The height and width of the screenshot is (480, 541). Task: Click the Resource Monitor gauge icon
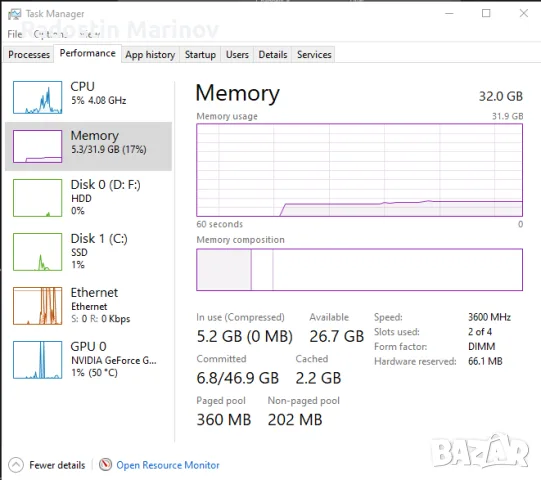coord(106,464)
